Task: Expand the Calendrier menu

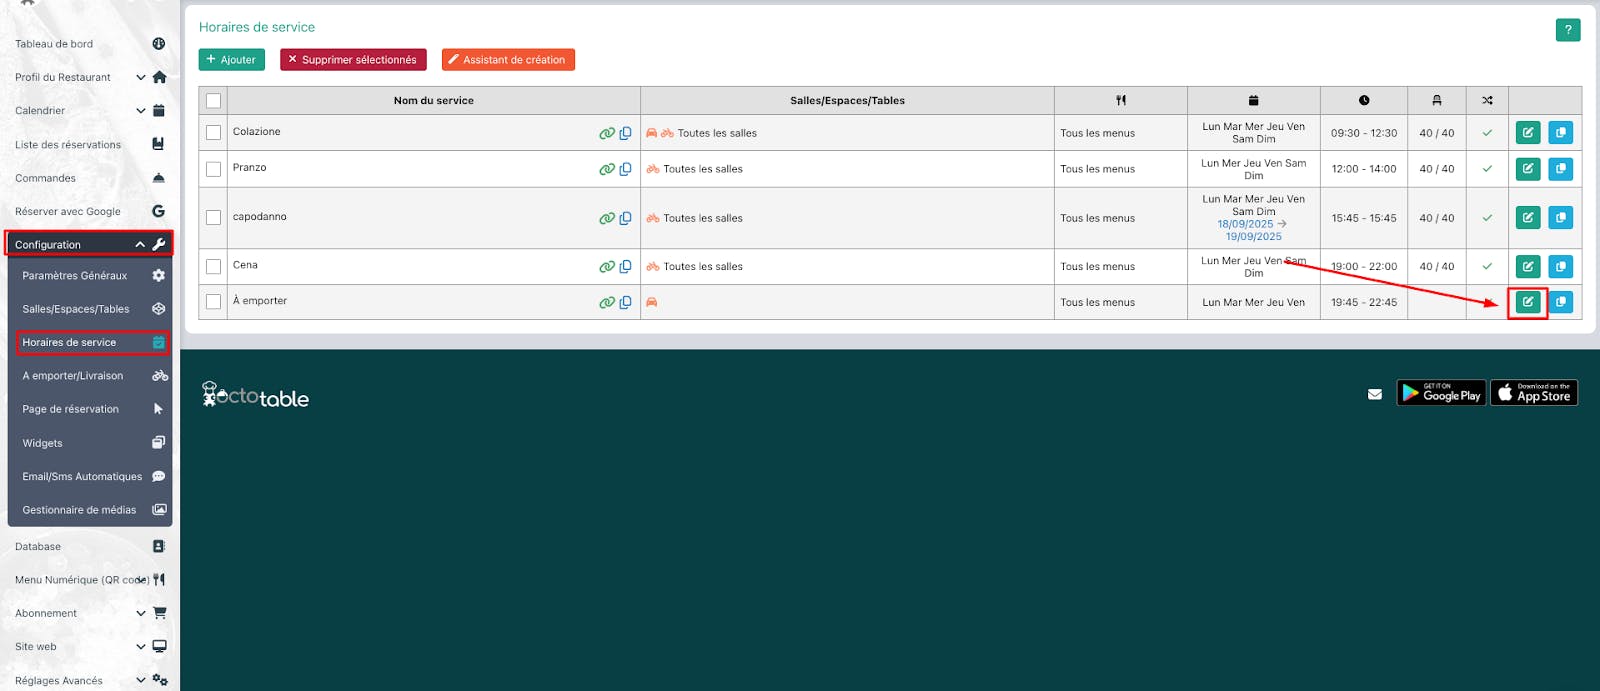Action: click(x=90, y=111)
